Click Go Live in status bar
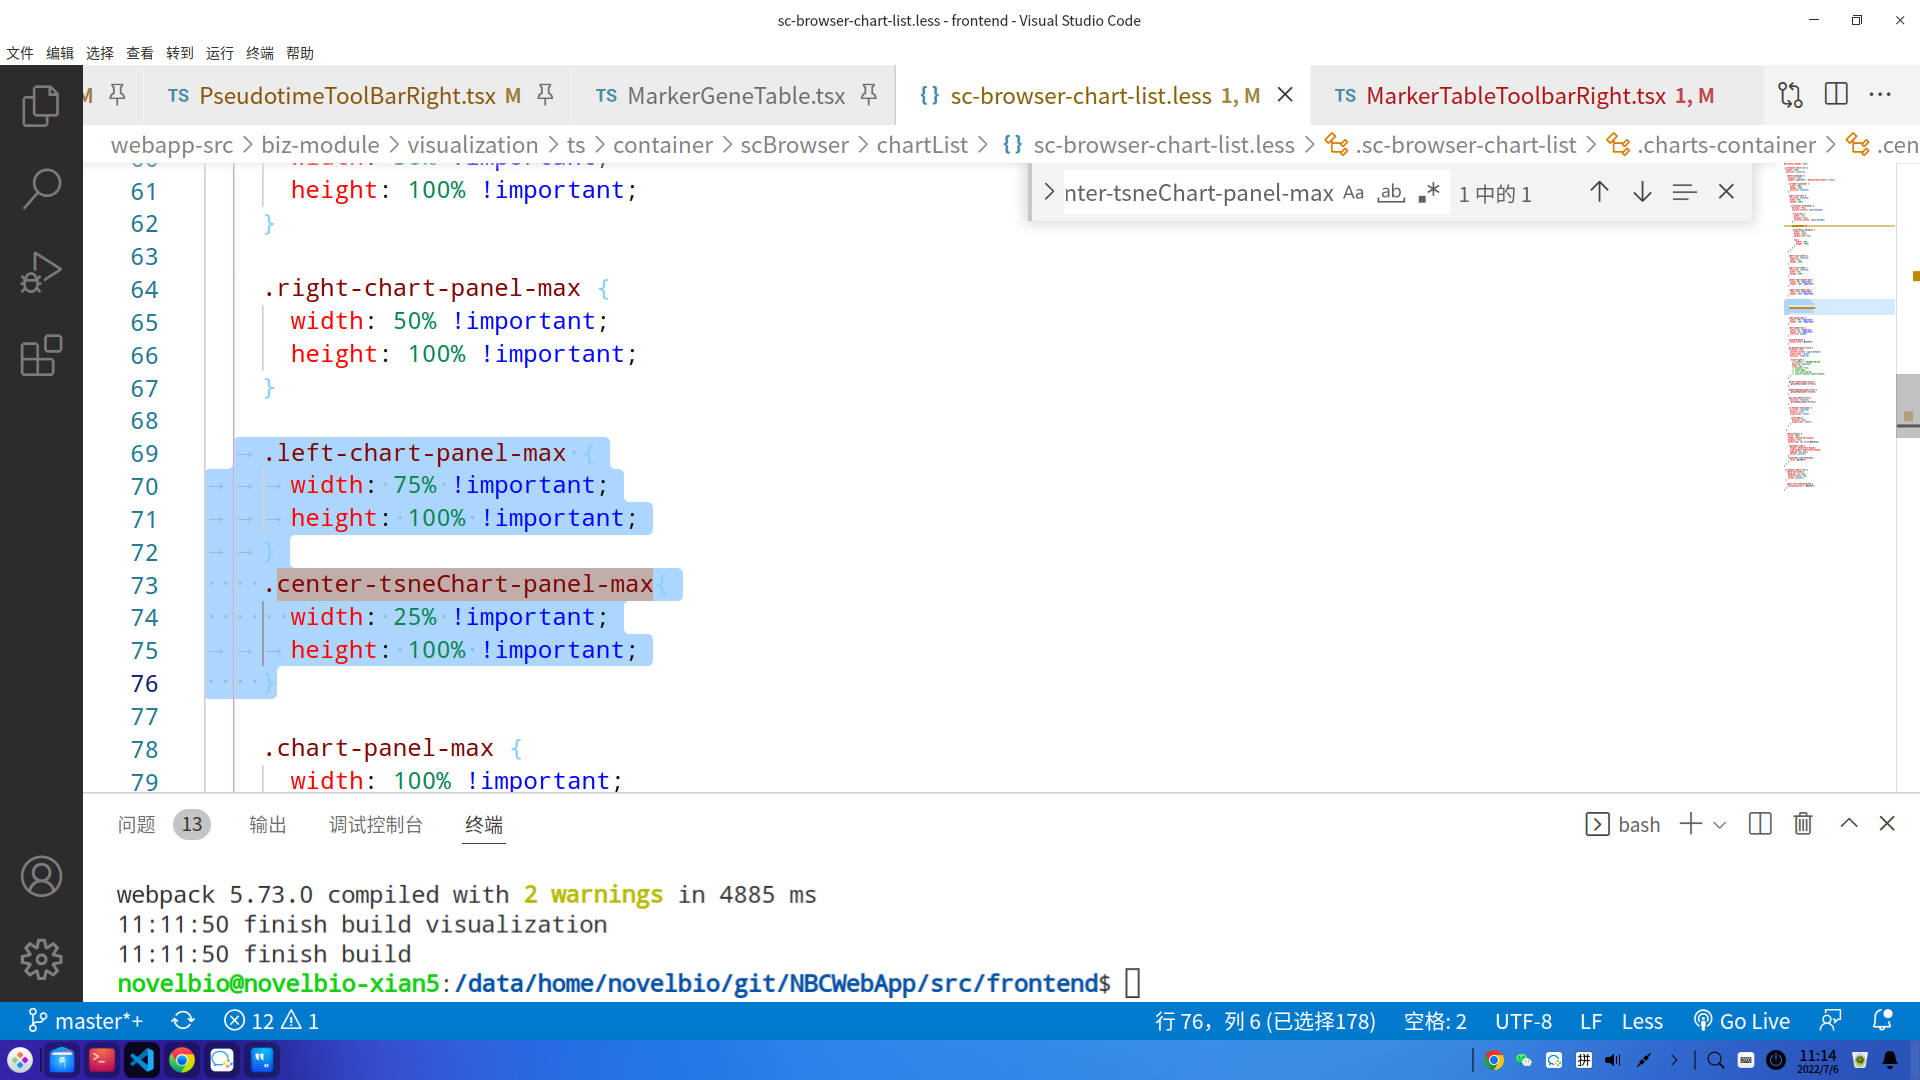 tap(1741, 1021)
